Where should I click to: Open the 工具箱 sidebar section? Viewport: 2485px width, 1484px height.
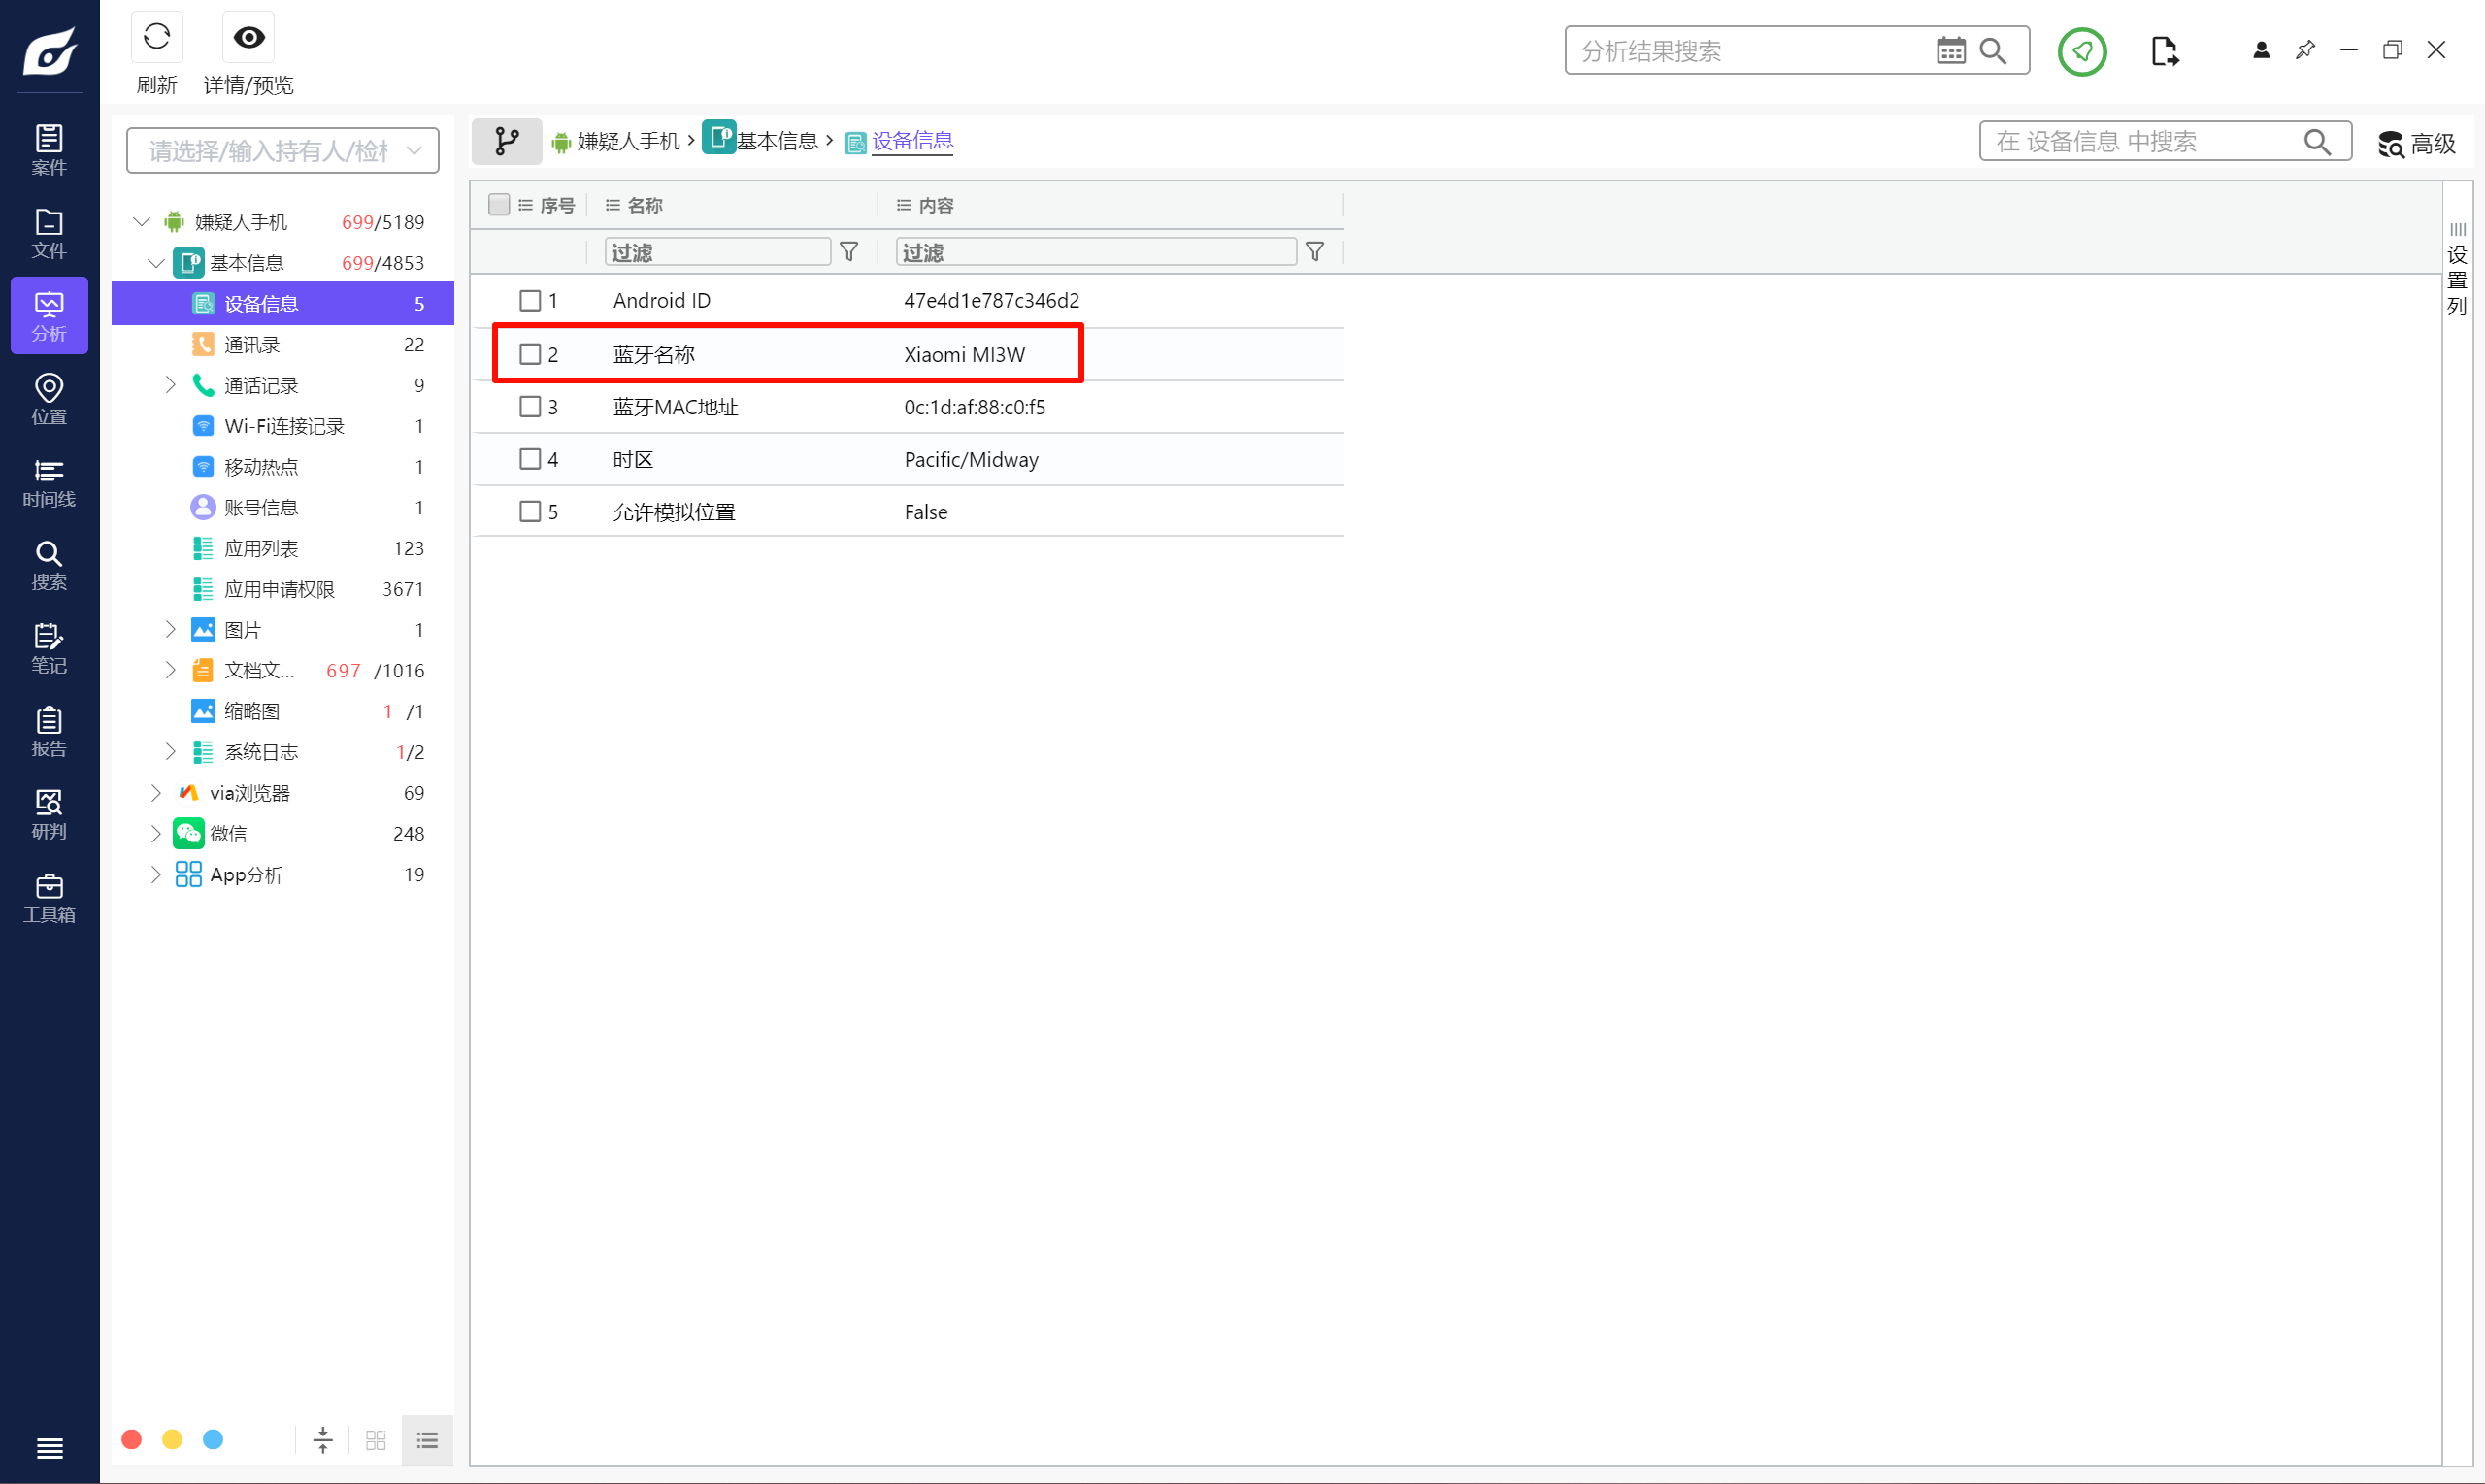(49, 897)
